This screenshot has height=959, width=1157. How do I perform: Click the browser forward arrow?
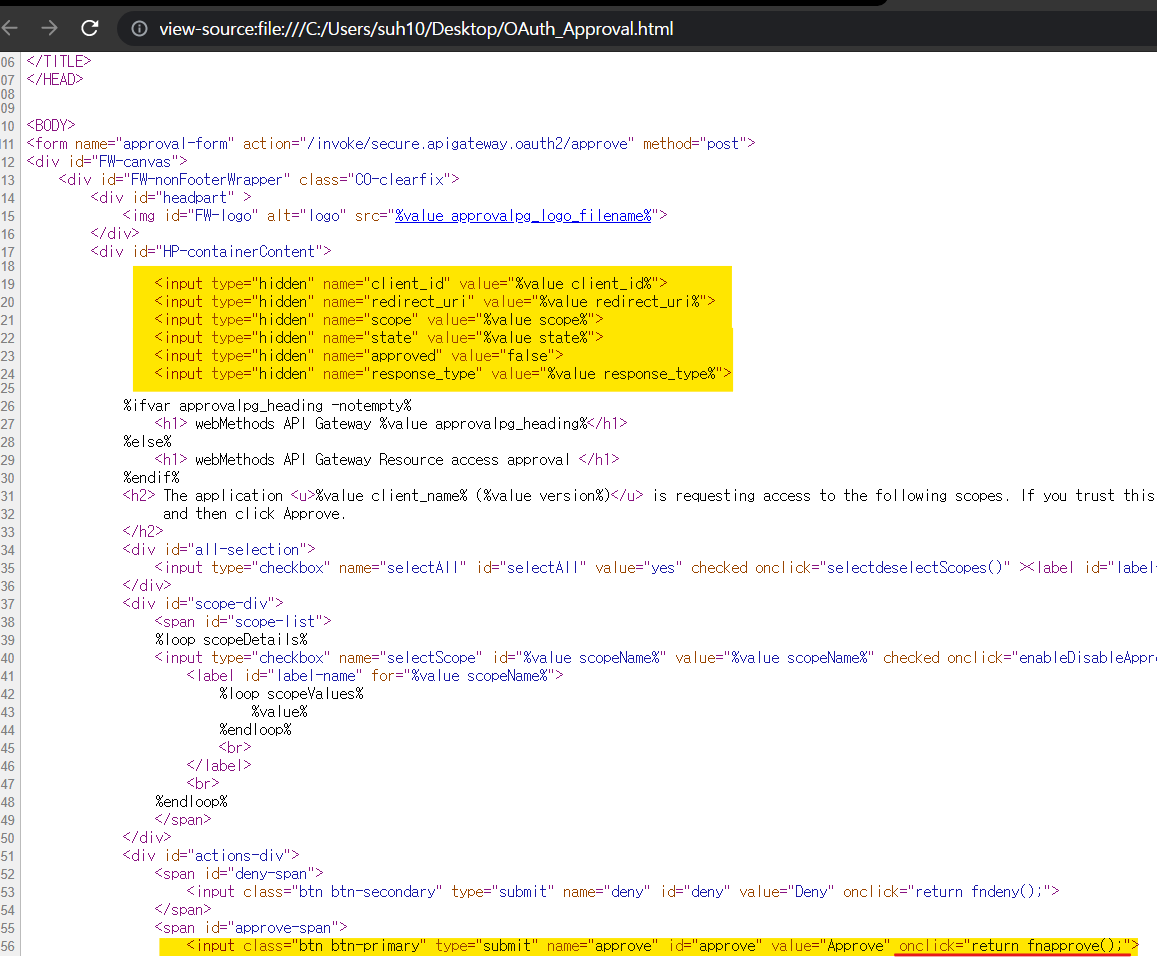(x=50, y=28)
